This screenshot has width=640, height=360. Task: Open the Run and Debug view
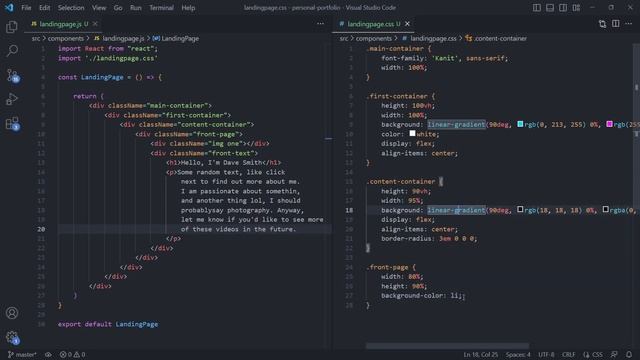point(12,99)
